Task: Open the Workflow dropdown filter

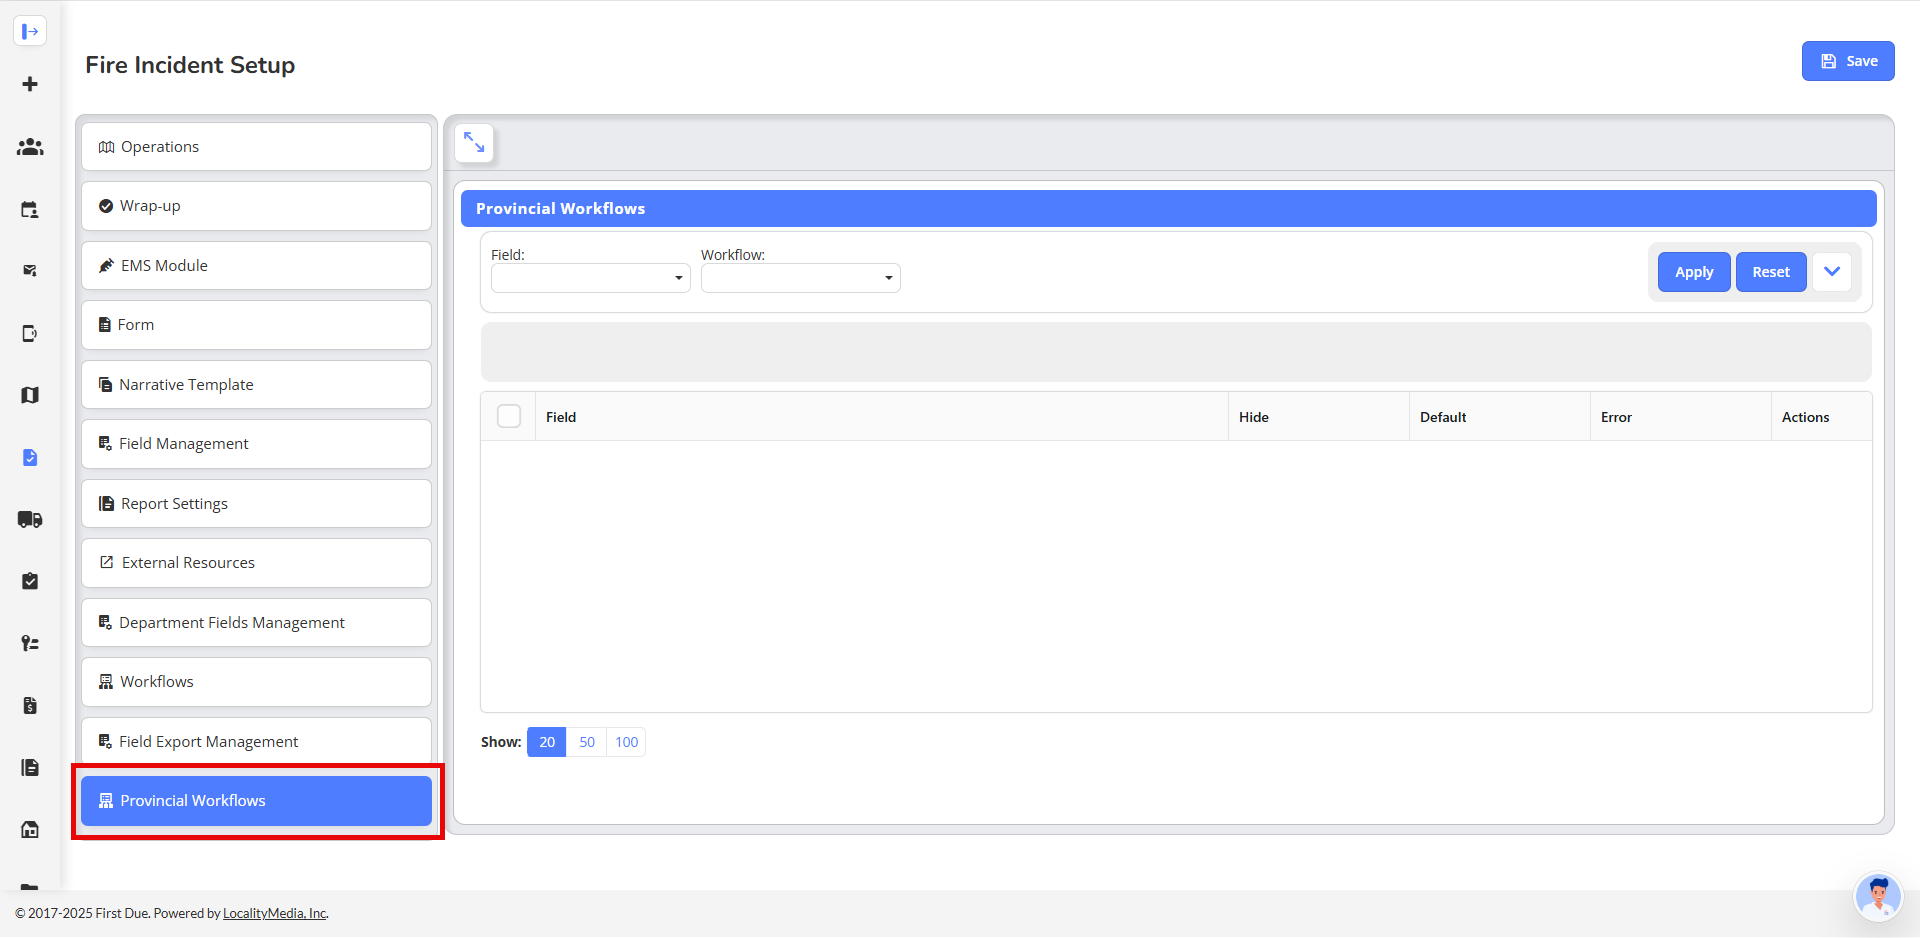Action: point(801,278)
